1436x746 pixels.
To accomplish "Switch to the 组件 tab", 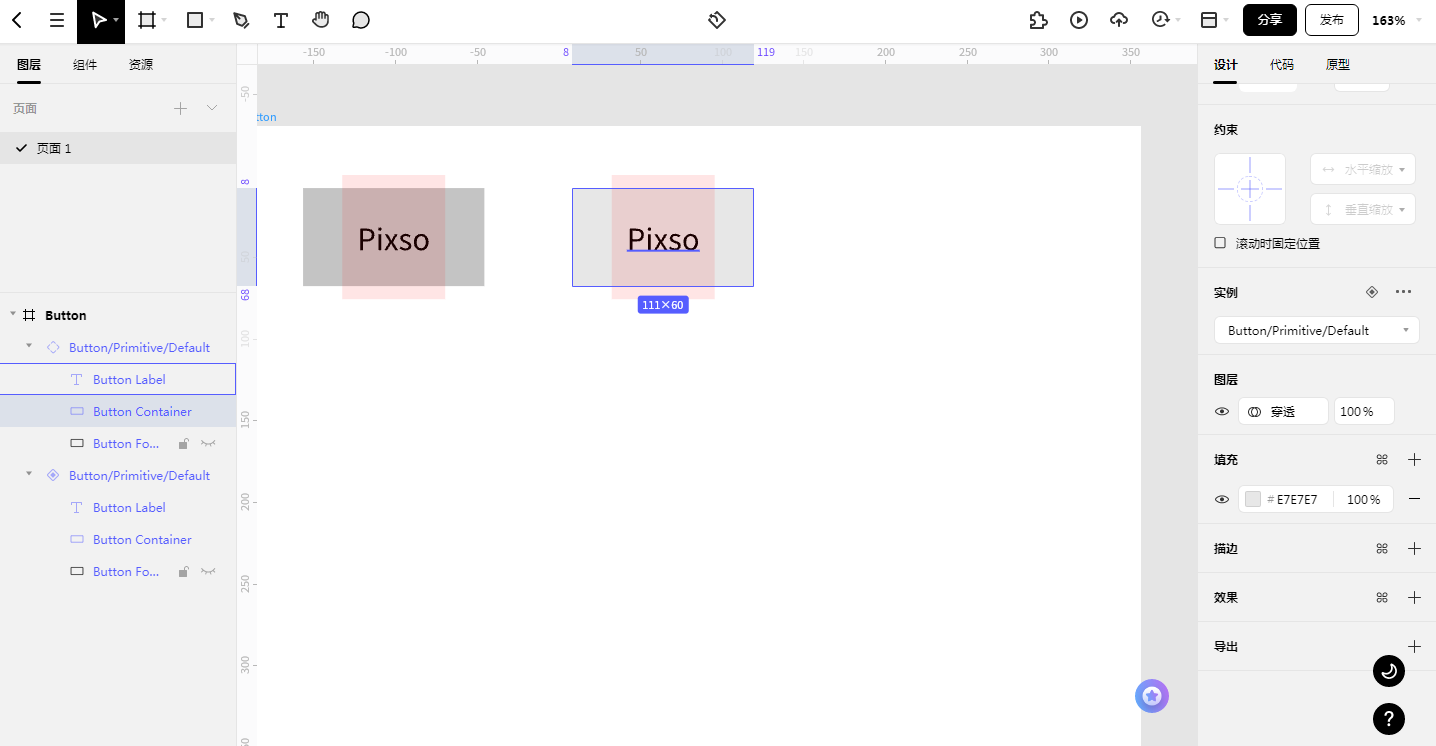I will (85, 65).
